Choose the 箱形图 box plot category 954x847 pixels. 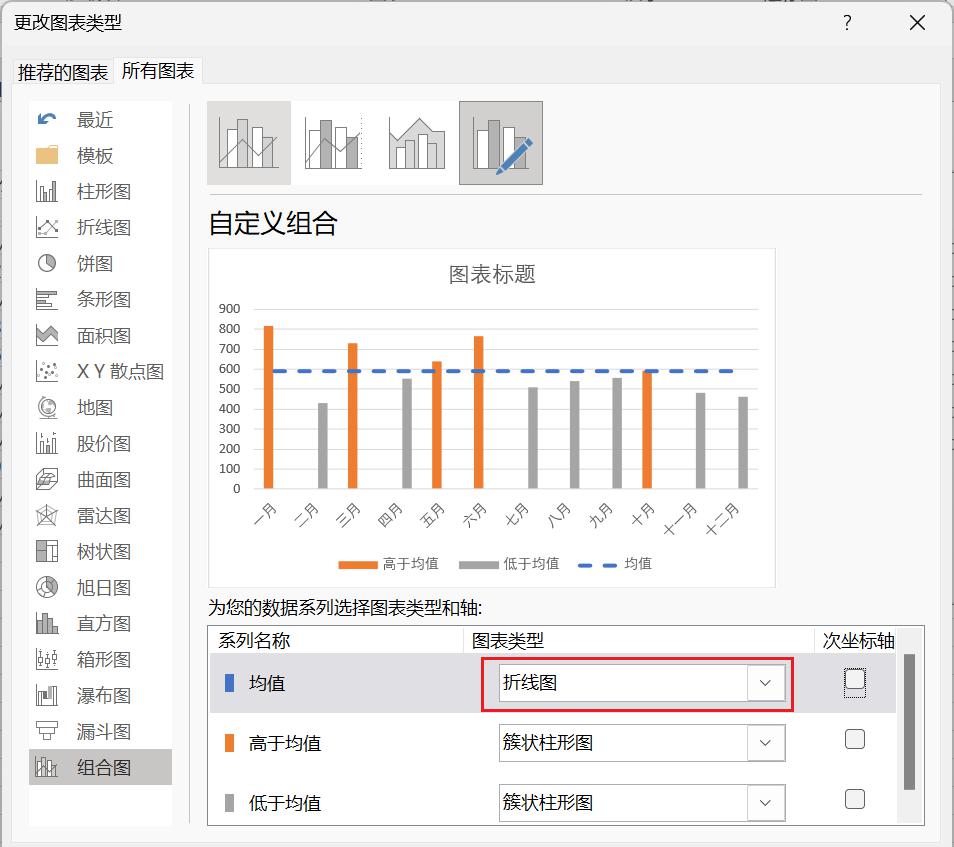click(x=100, y=659)
